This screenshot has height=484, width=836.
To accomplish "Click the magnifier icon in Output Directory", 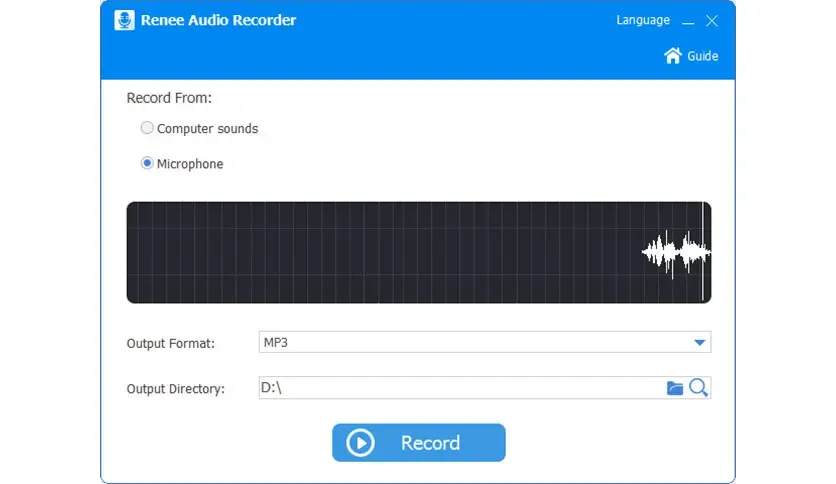I will [698, 388].
